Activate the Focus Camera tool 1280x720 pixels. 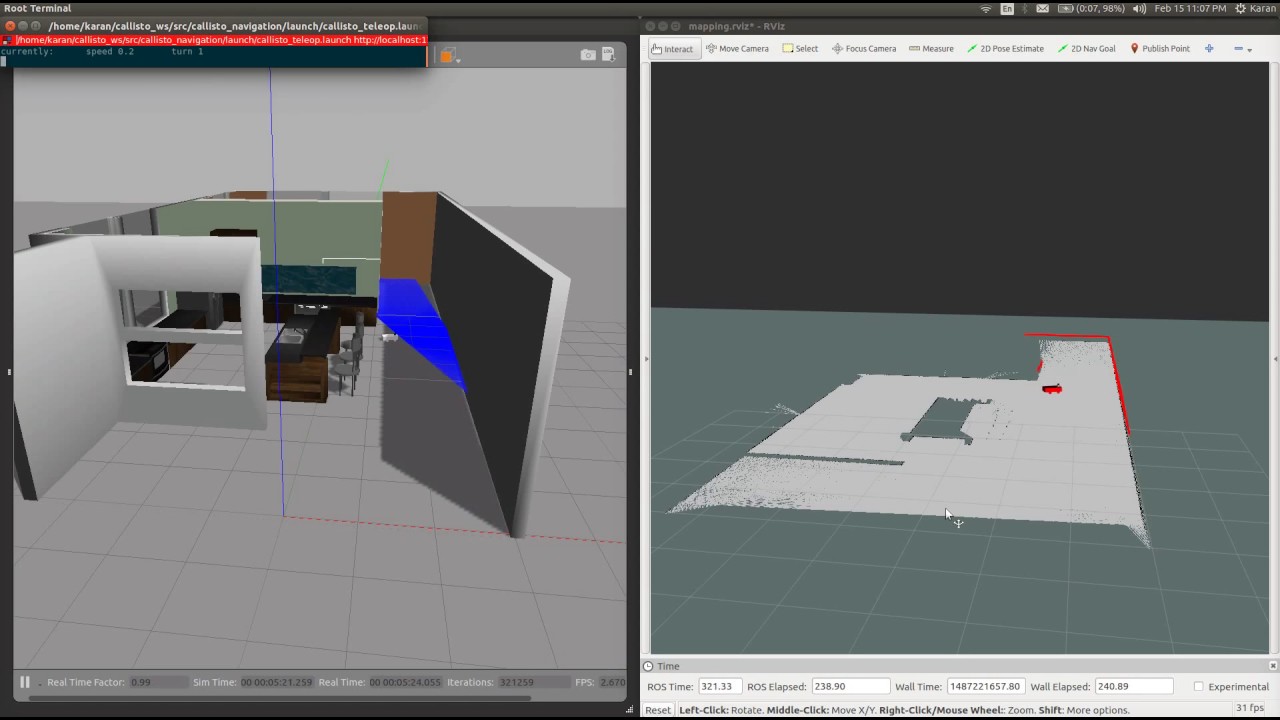[x=864, y=48]
